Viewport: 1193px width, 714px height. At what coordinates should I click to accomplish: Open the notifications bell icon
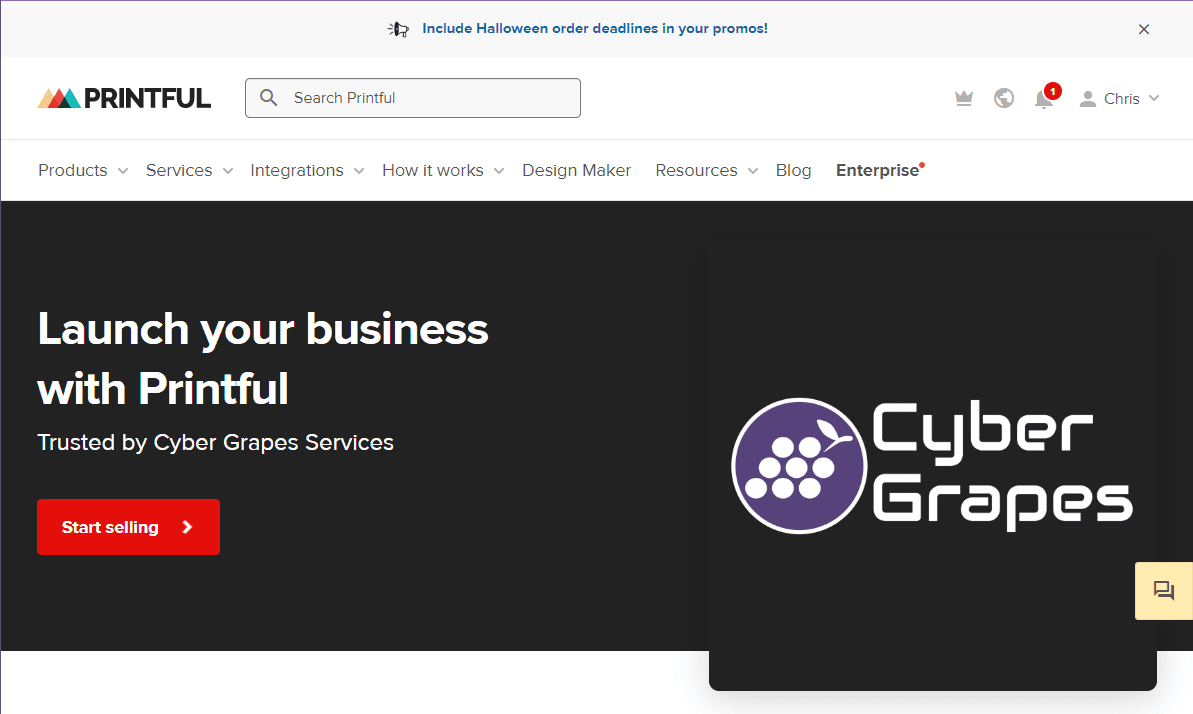1044,99
